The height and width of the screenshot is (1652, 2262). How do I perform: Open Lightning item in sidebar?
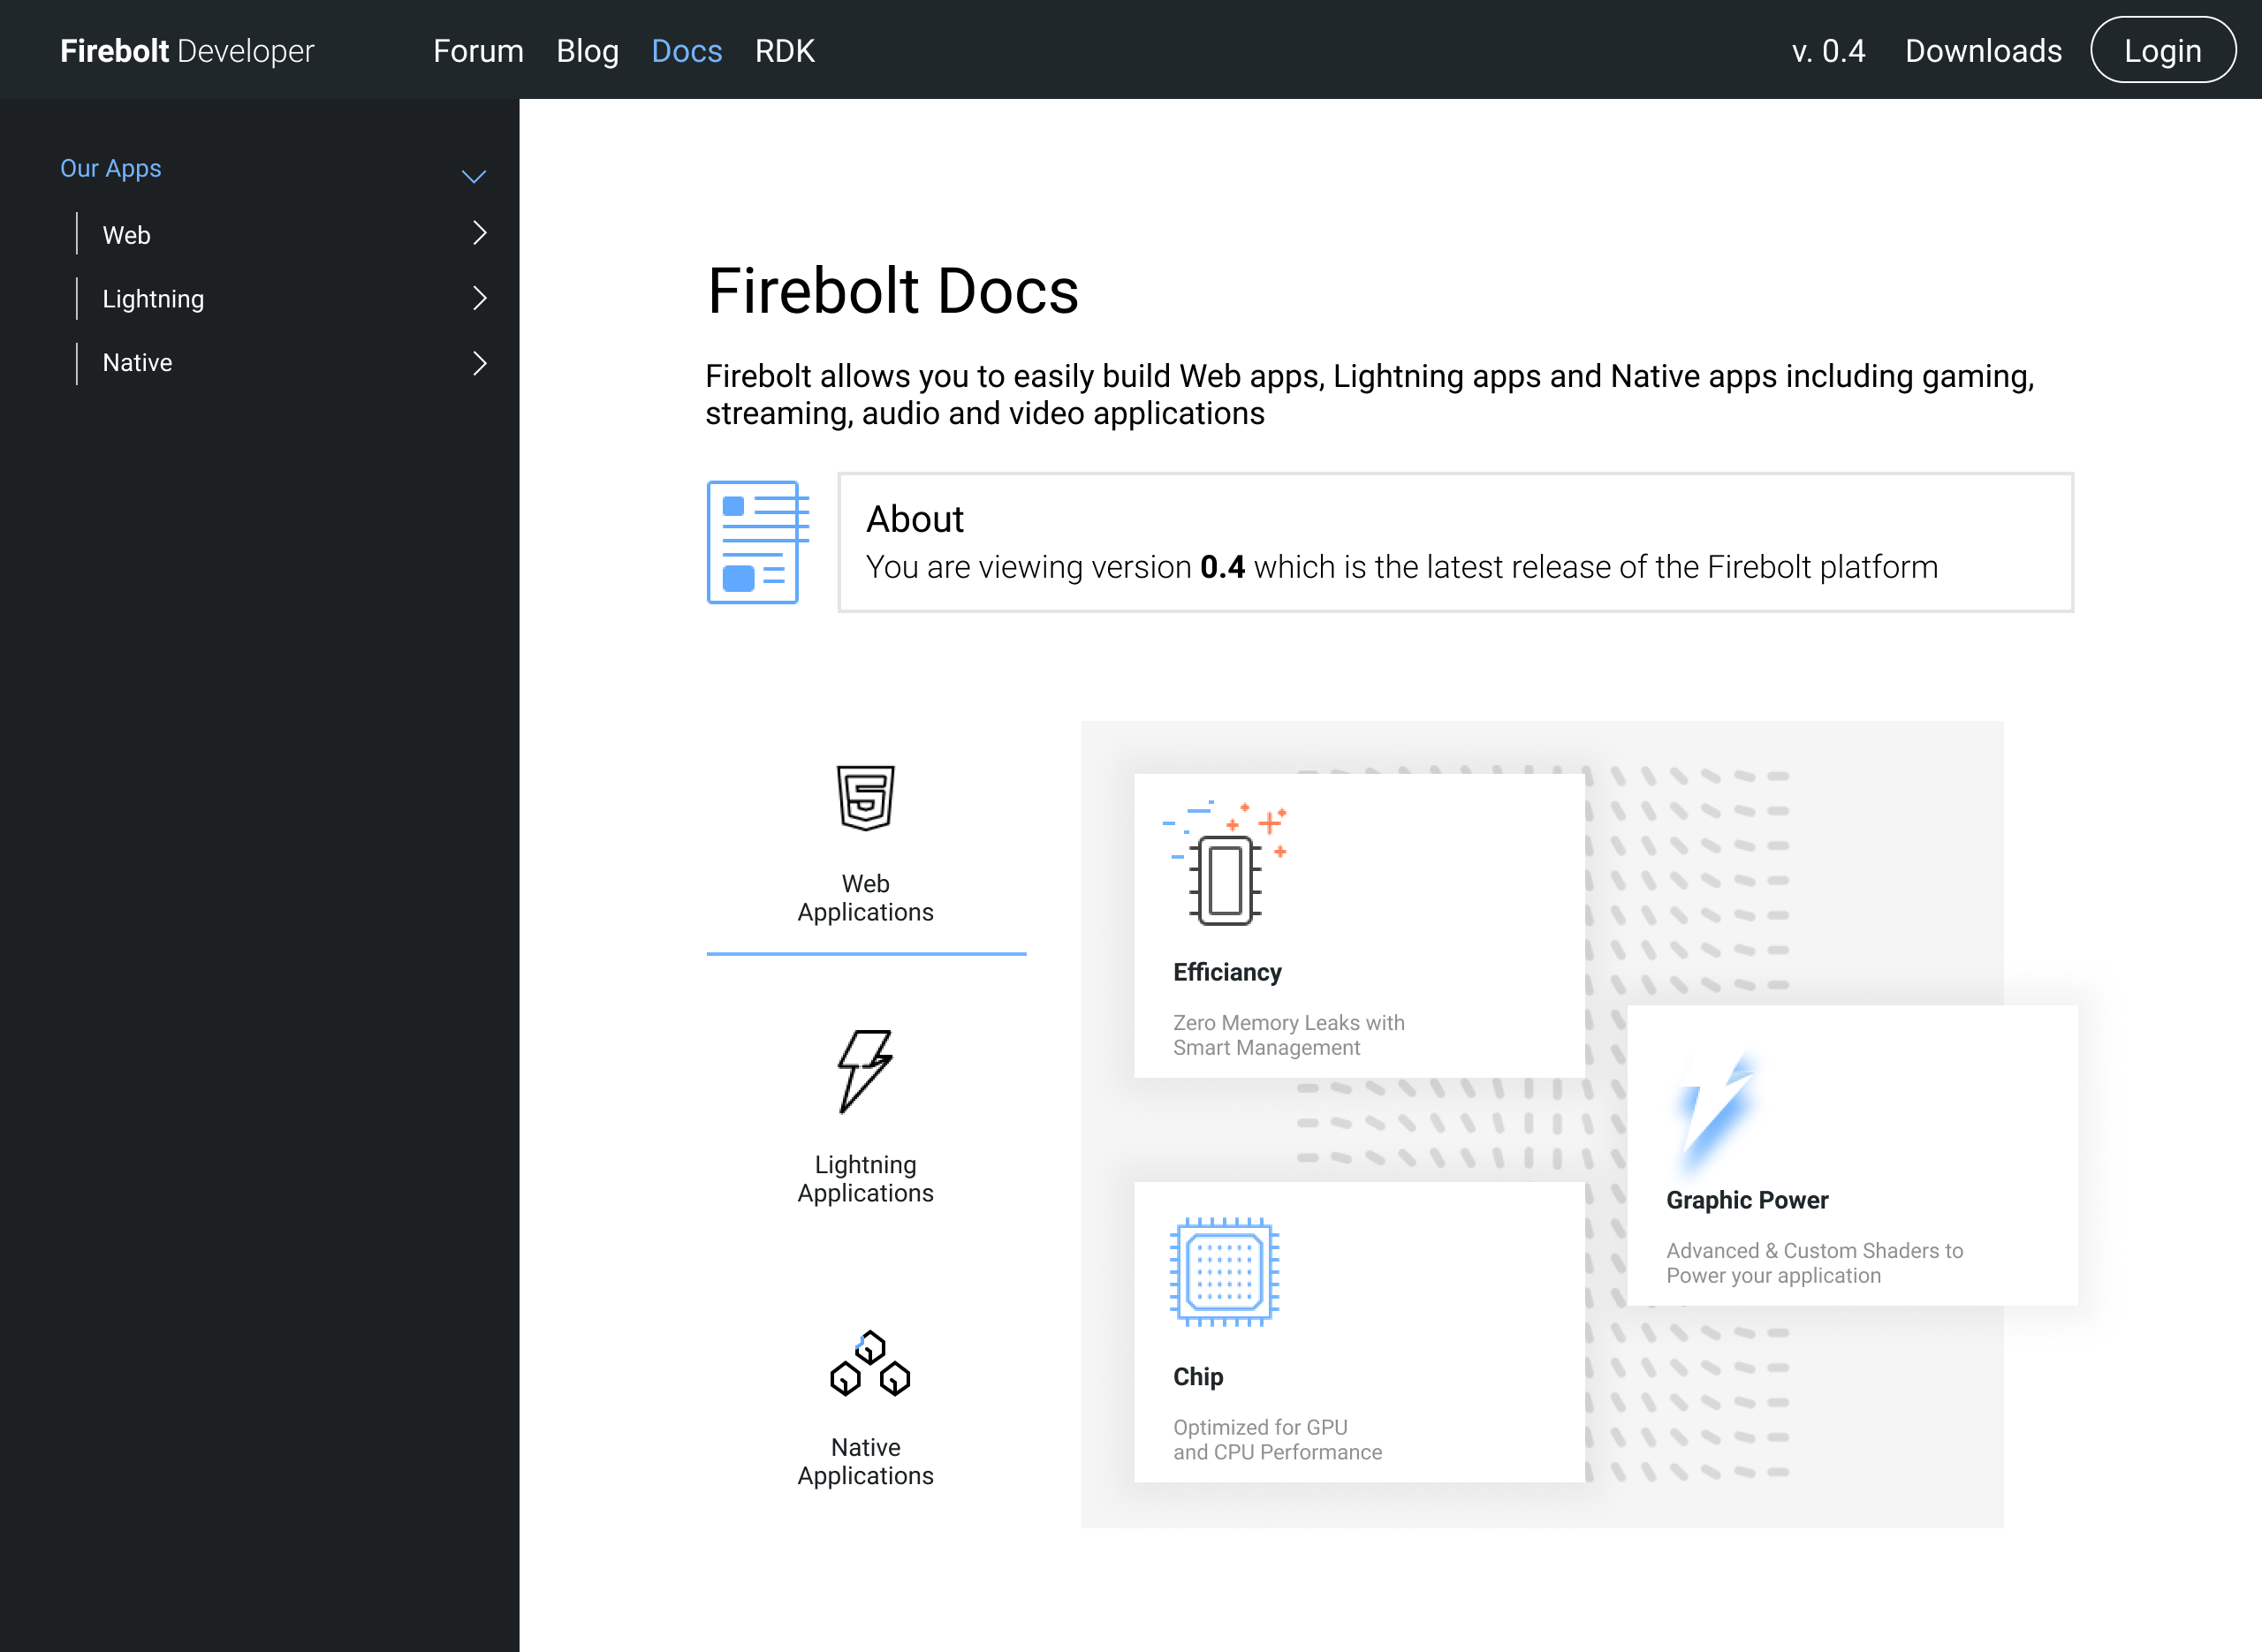pos(153,299)
